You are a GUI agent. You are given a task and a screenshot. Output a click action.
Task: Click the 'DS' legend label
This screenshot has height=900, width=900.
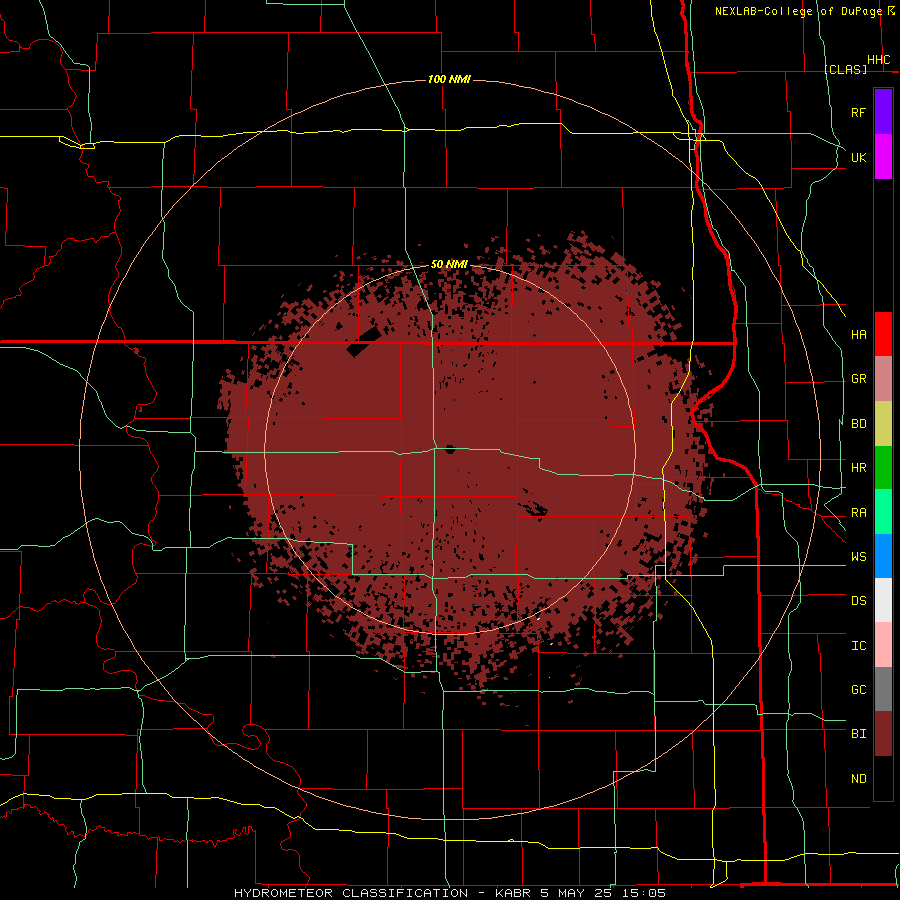click(x=858, y=601)
